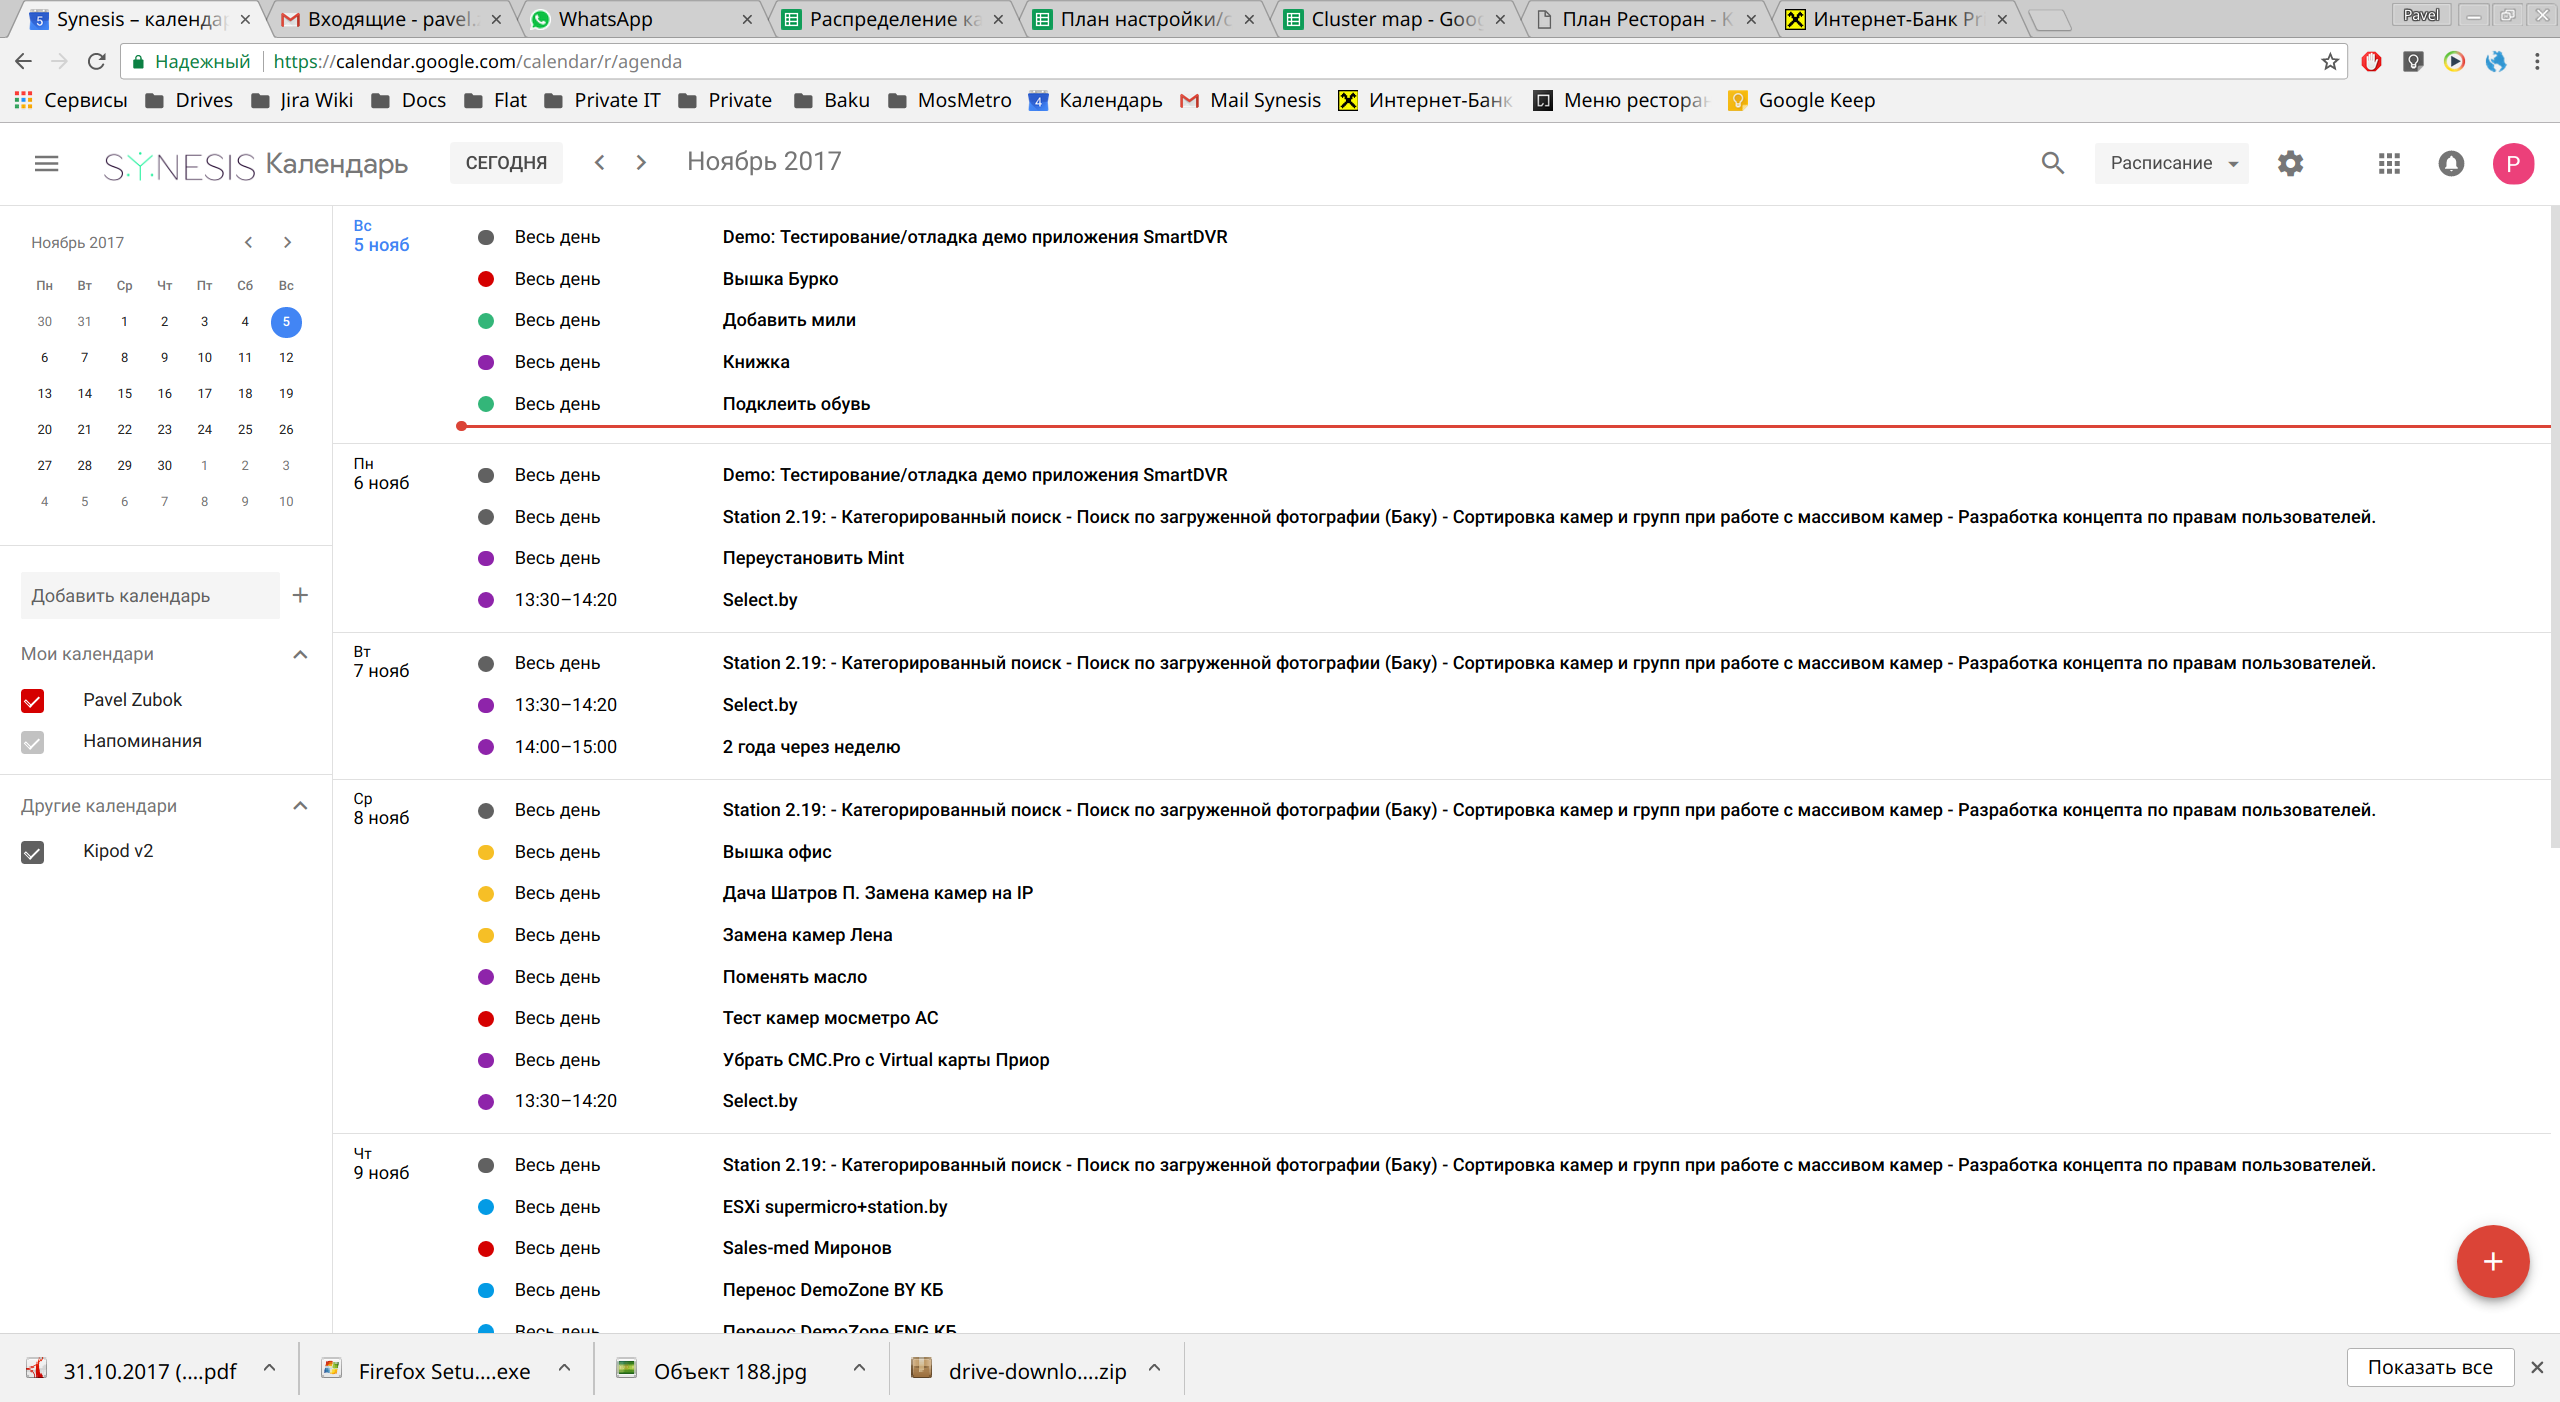The height and width of the screenshot is (1402, 2560).
Task: Open options for Объект 188.jpg download
Action: (859, 1368)
